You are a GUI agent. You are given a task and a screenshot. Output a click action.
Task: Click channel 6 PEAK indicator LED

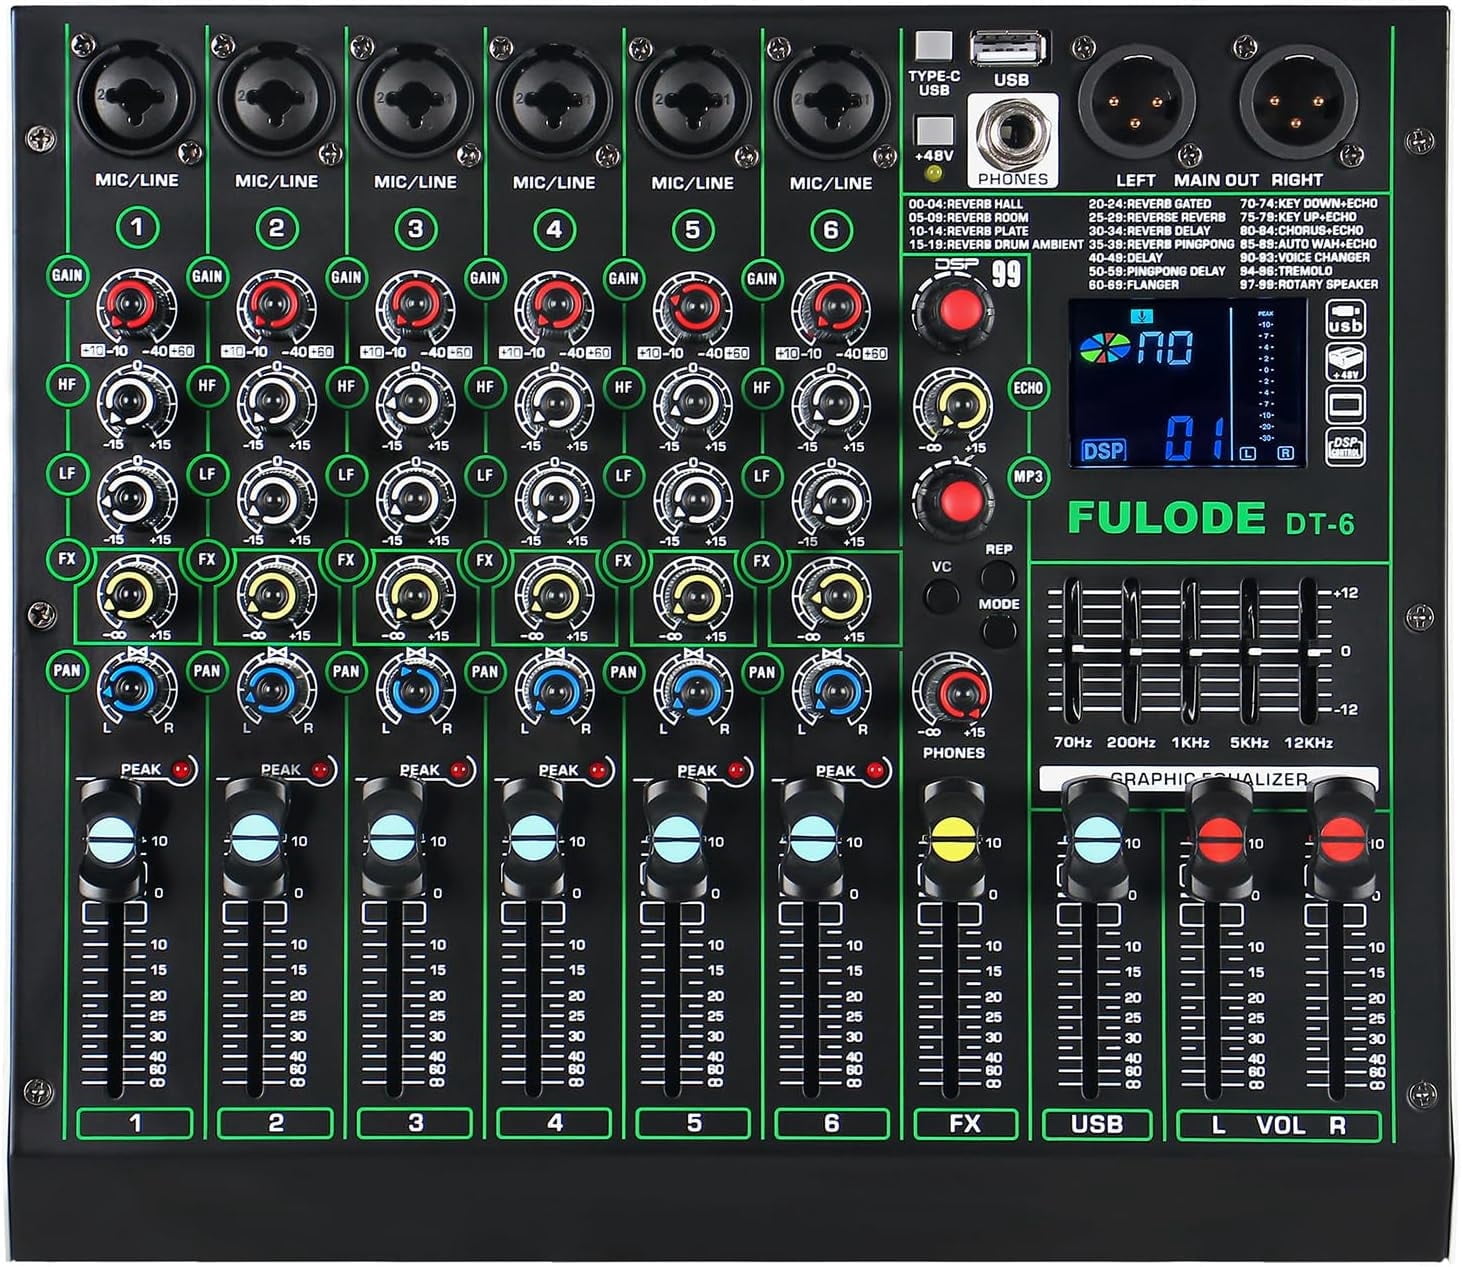pyautogui.click(x=875, y=770)
